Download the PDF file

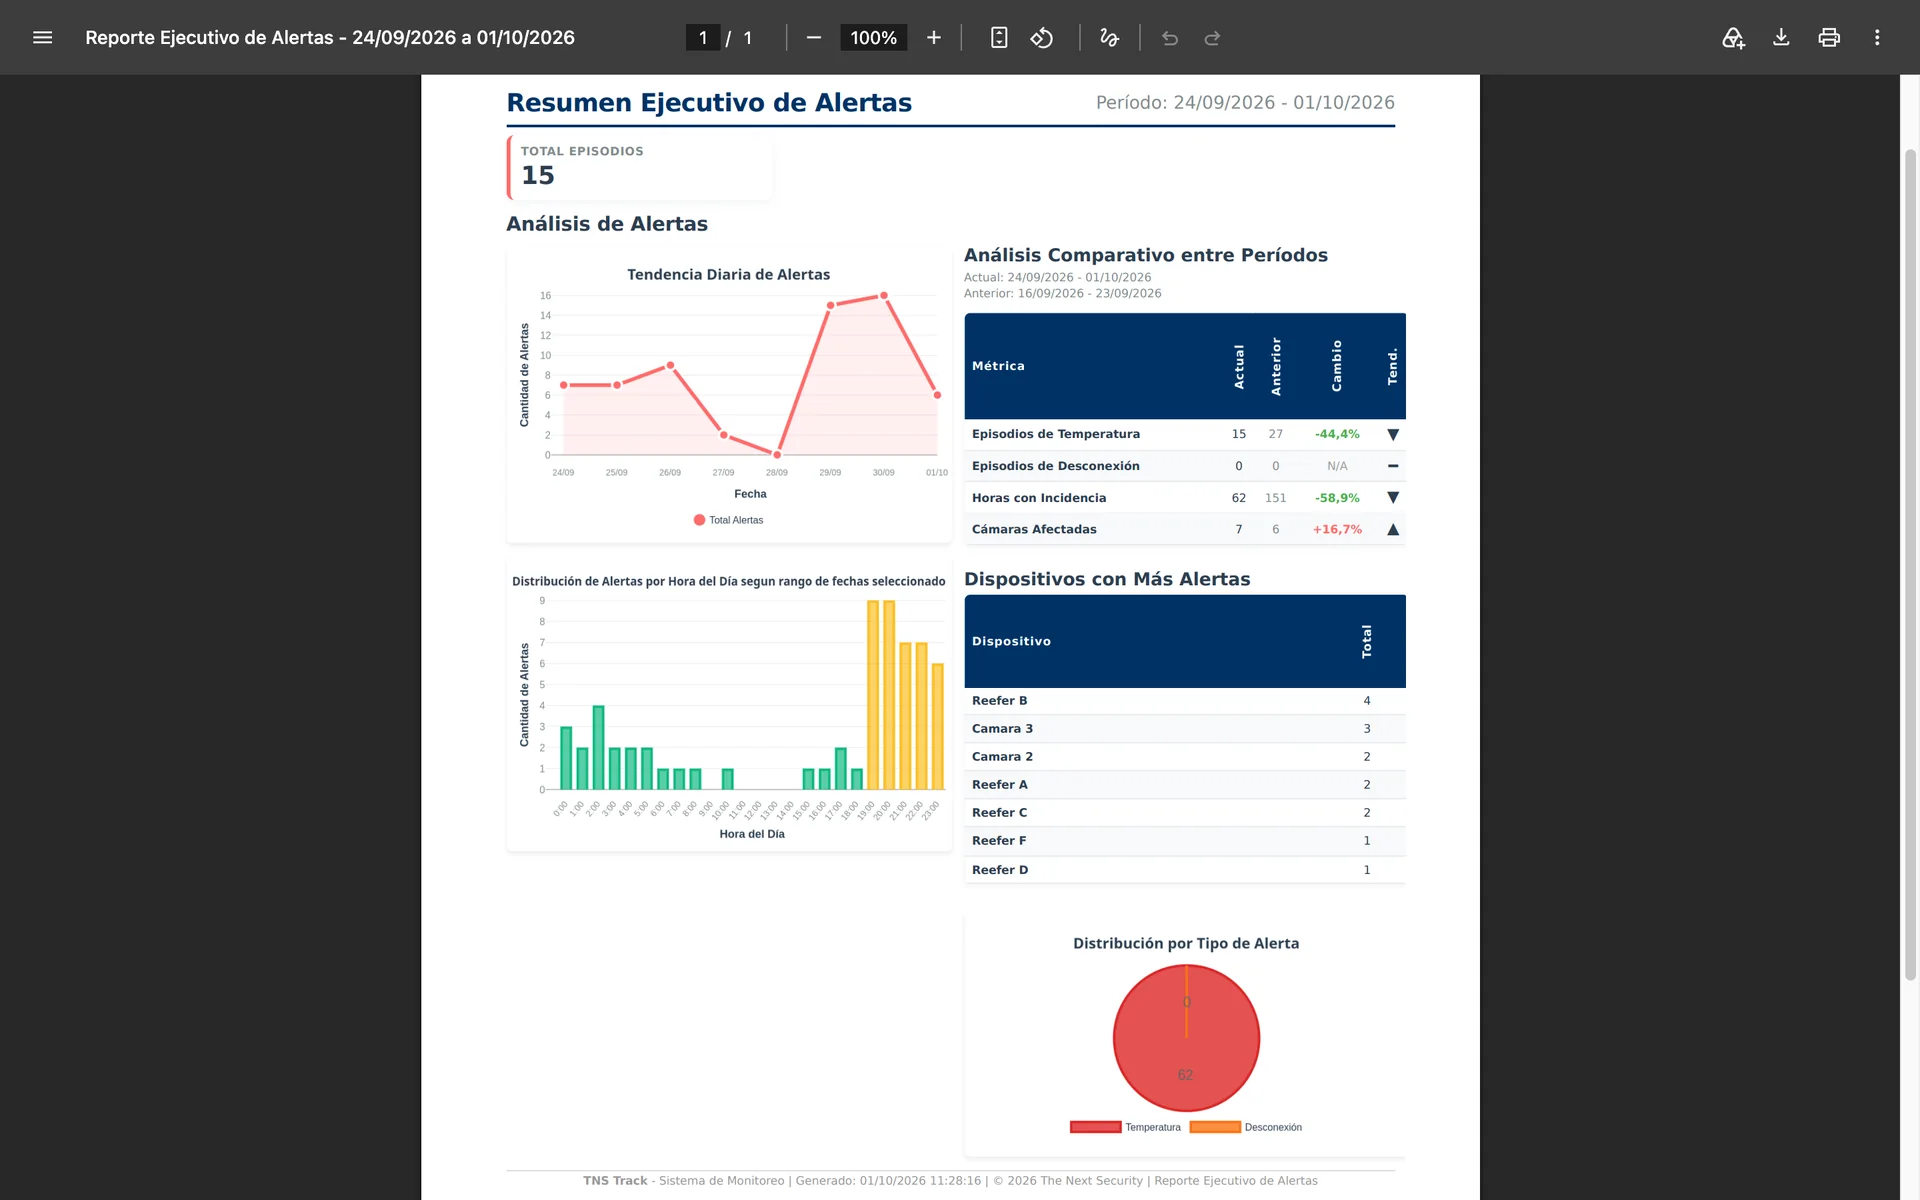point(1781,38)
